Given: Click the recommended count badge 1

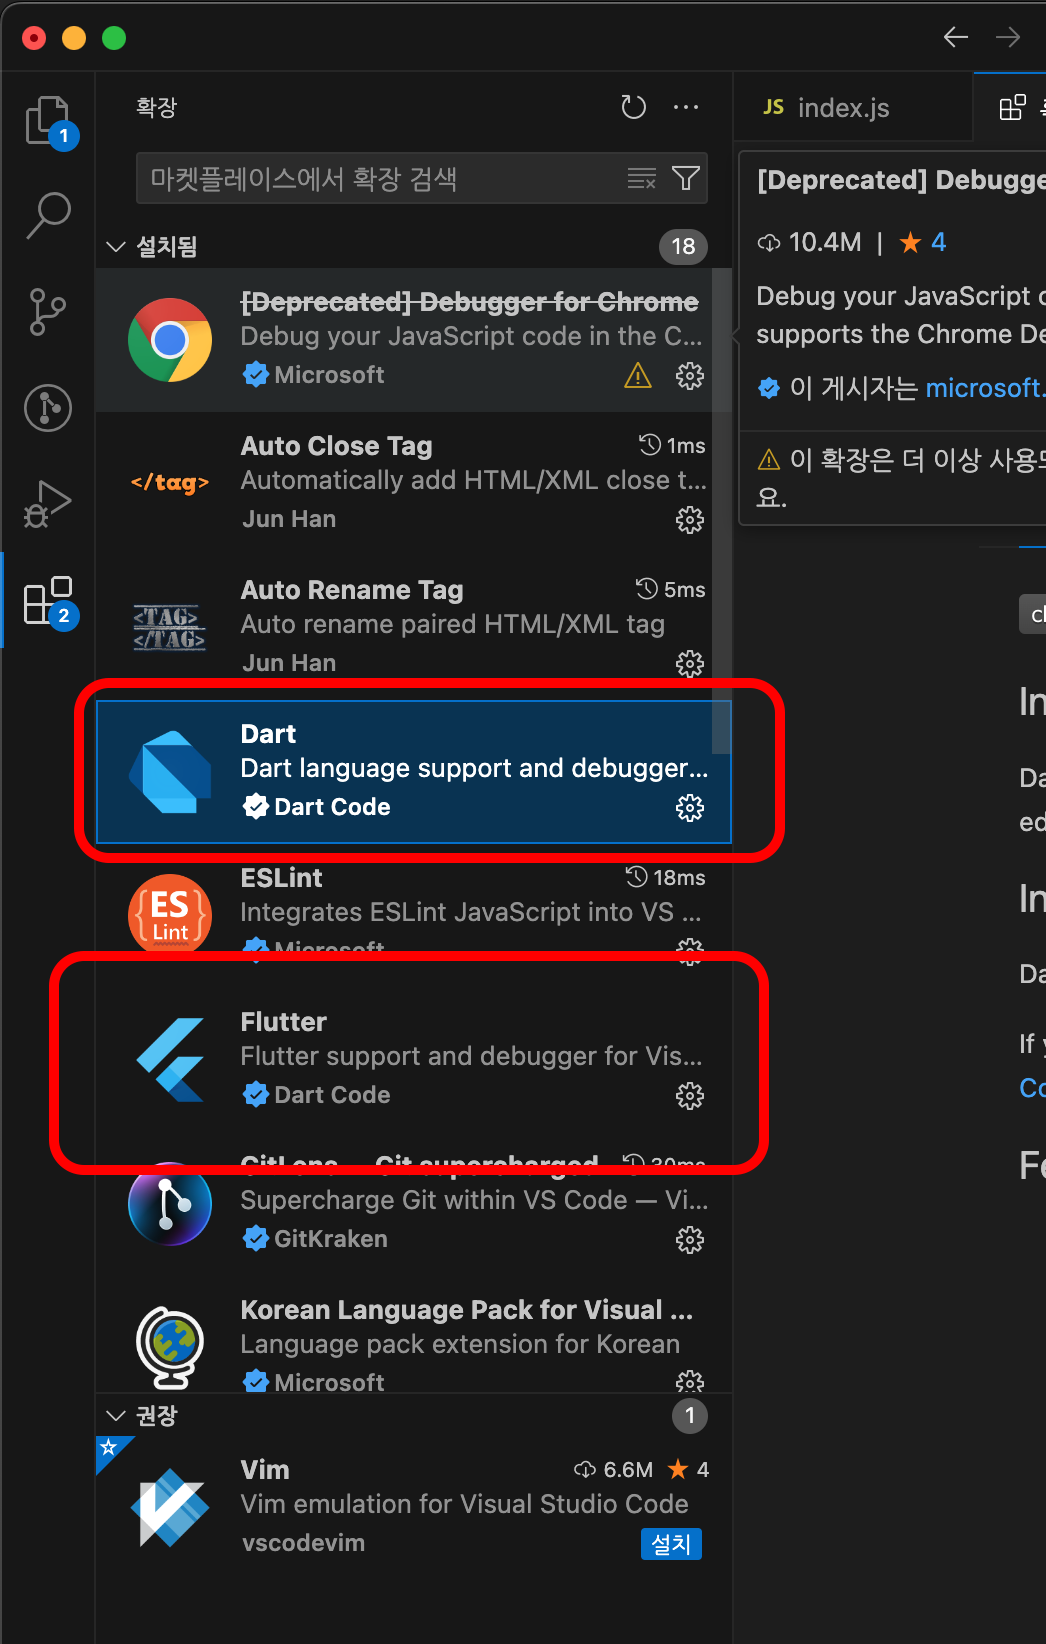Looking at the screenshot, I should click(690, 1416).
